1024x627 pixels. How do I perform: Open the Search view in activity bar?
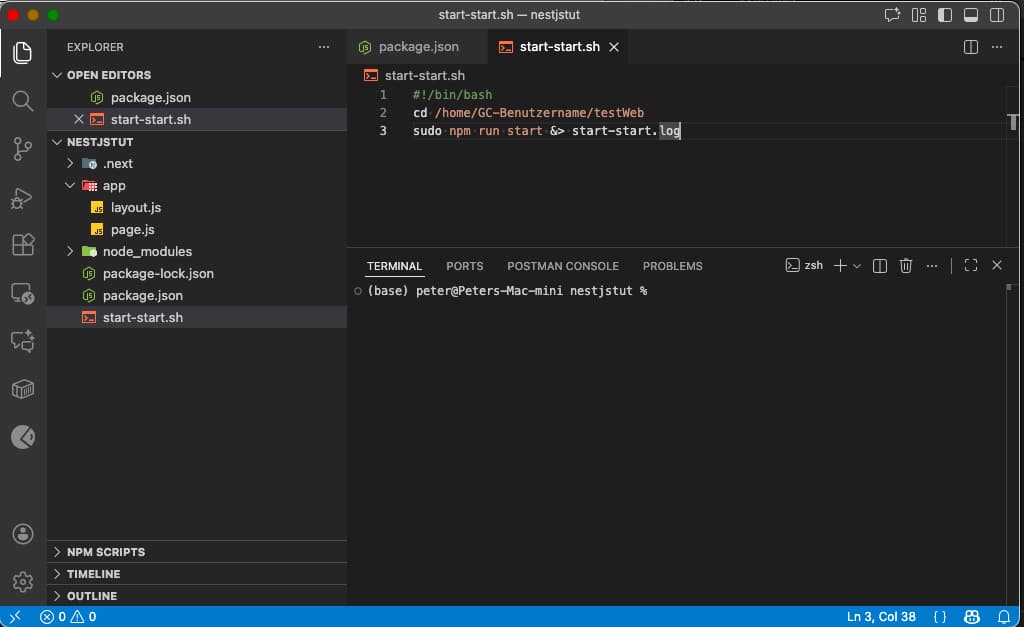22,101
